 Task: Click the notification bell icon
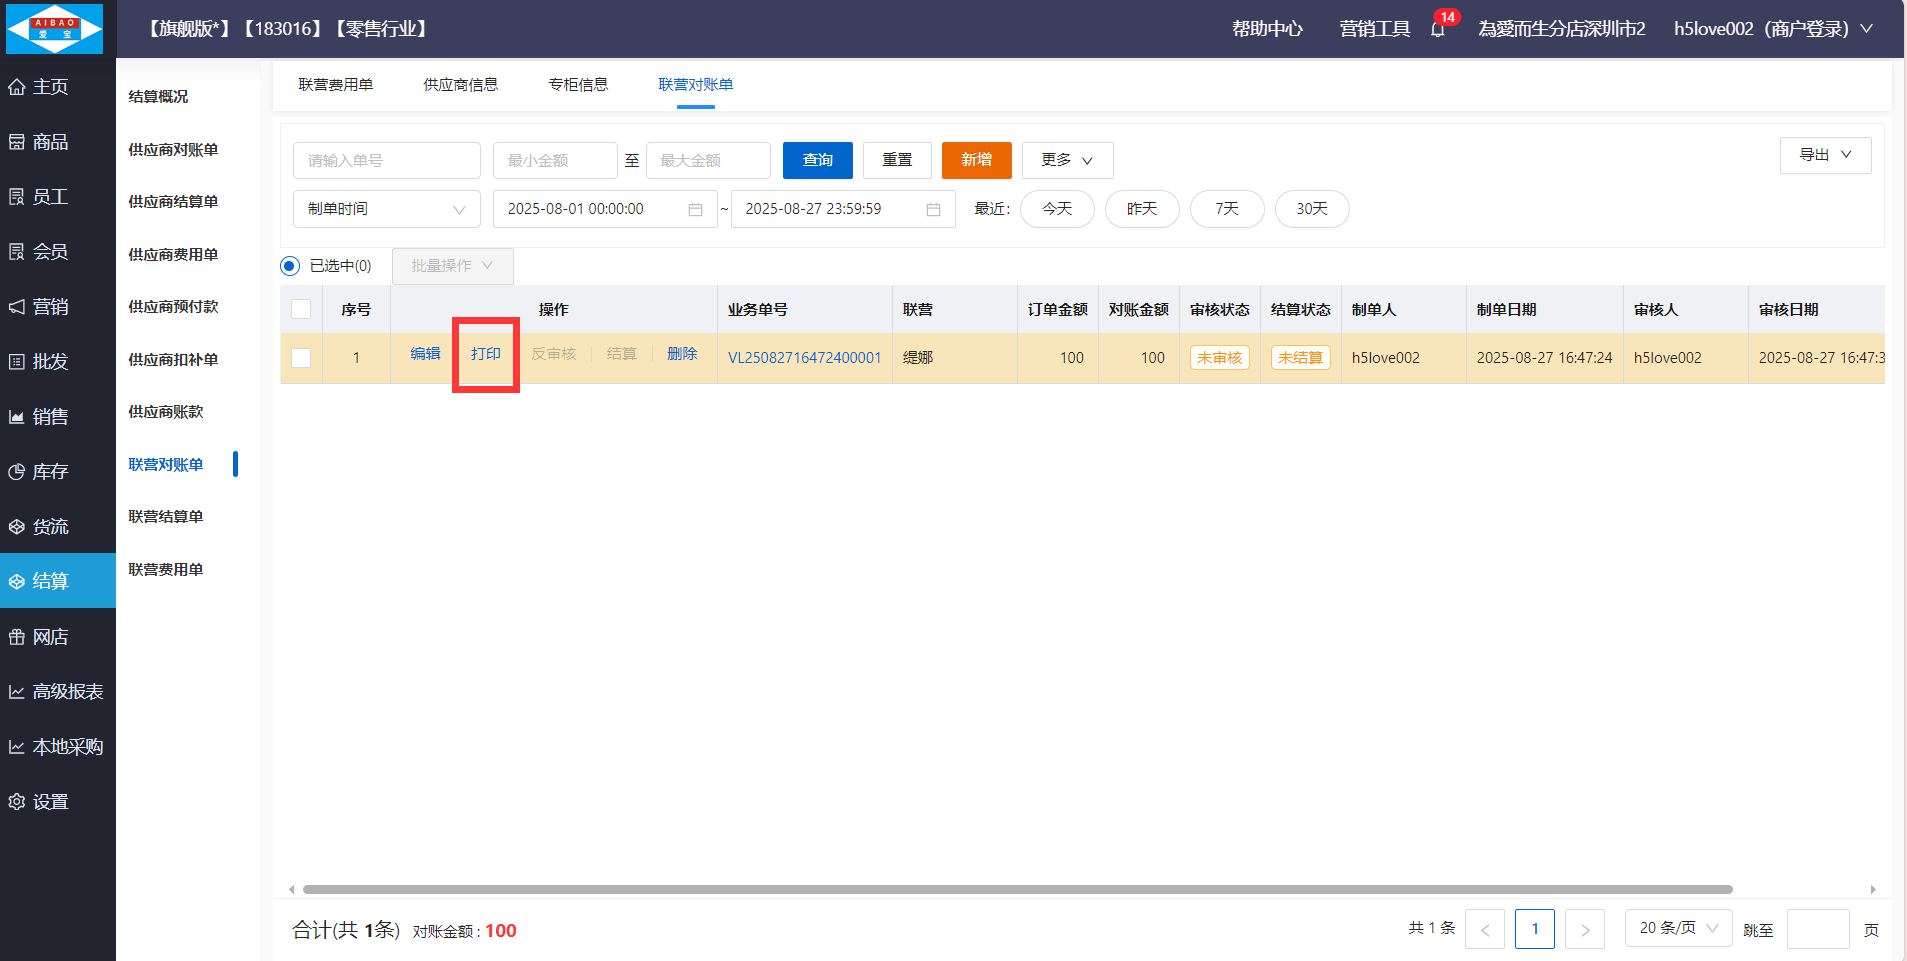pos(1438,29)
